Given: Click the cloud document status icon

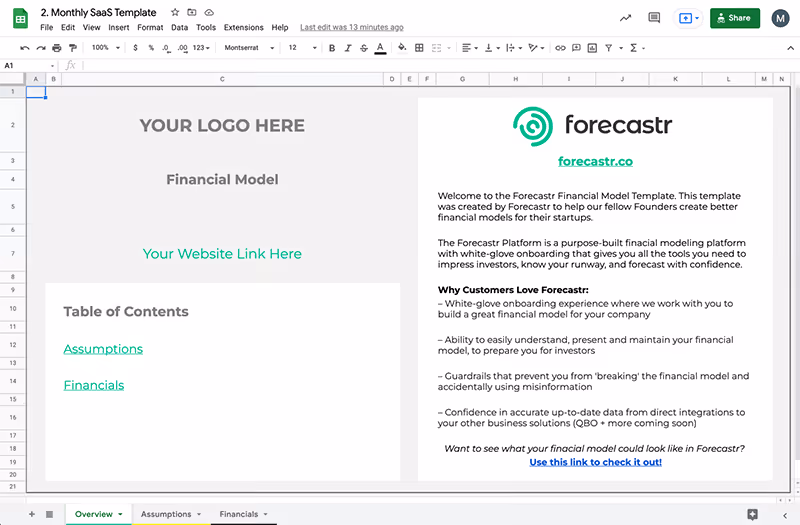Looking at the screenshot, I should (209, 12).
